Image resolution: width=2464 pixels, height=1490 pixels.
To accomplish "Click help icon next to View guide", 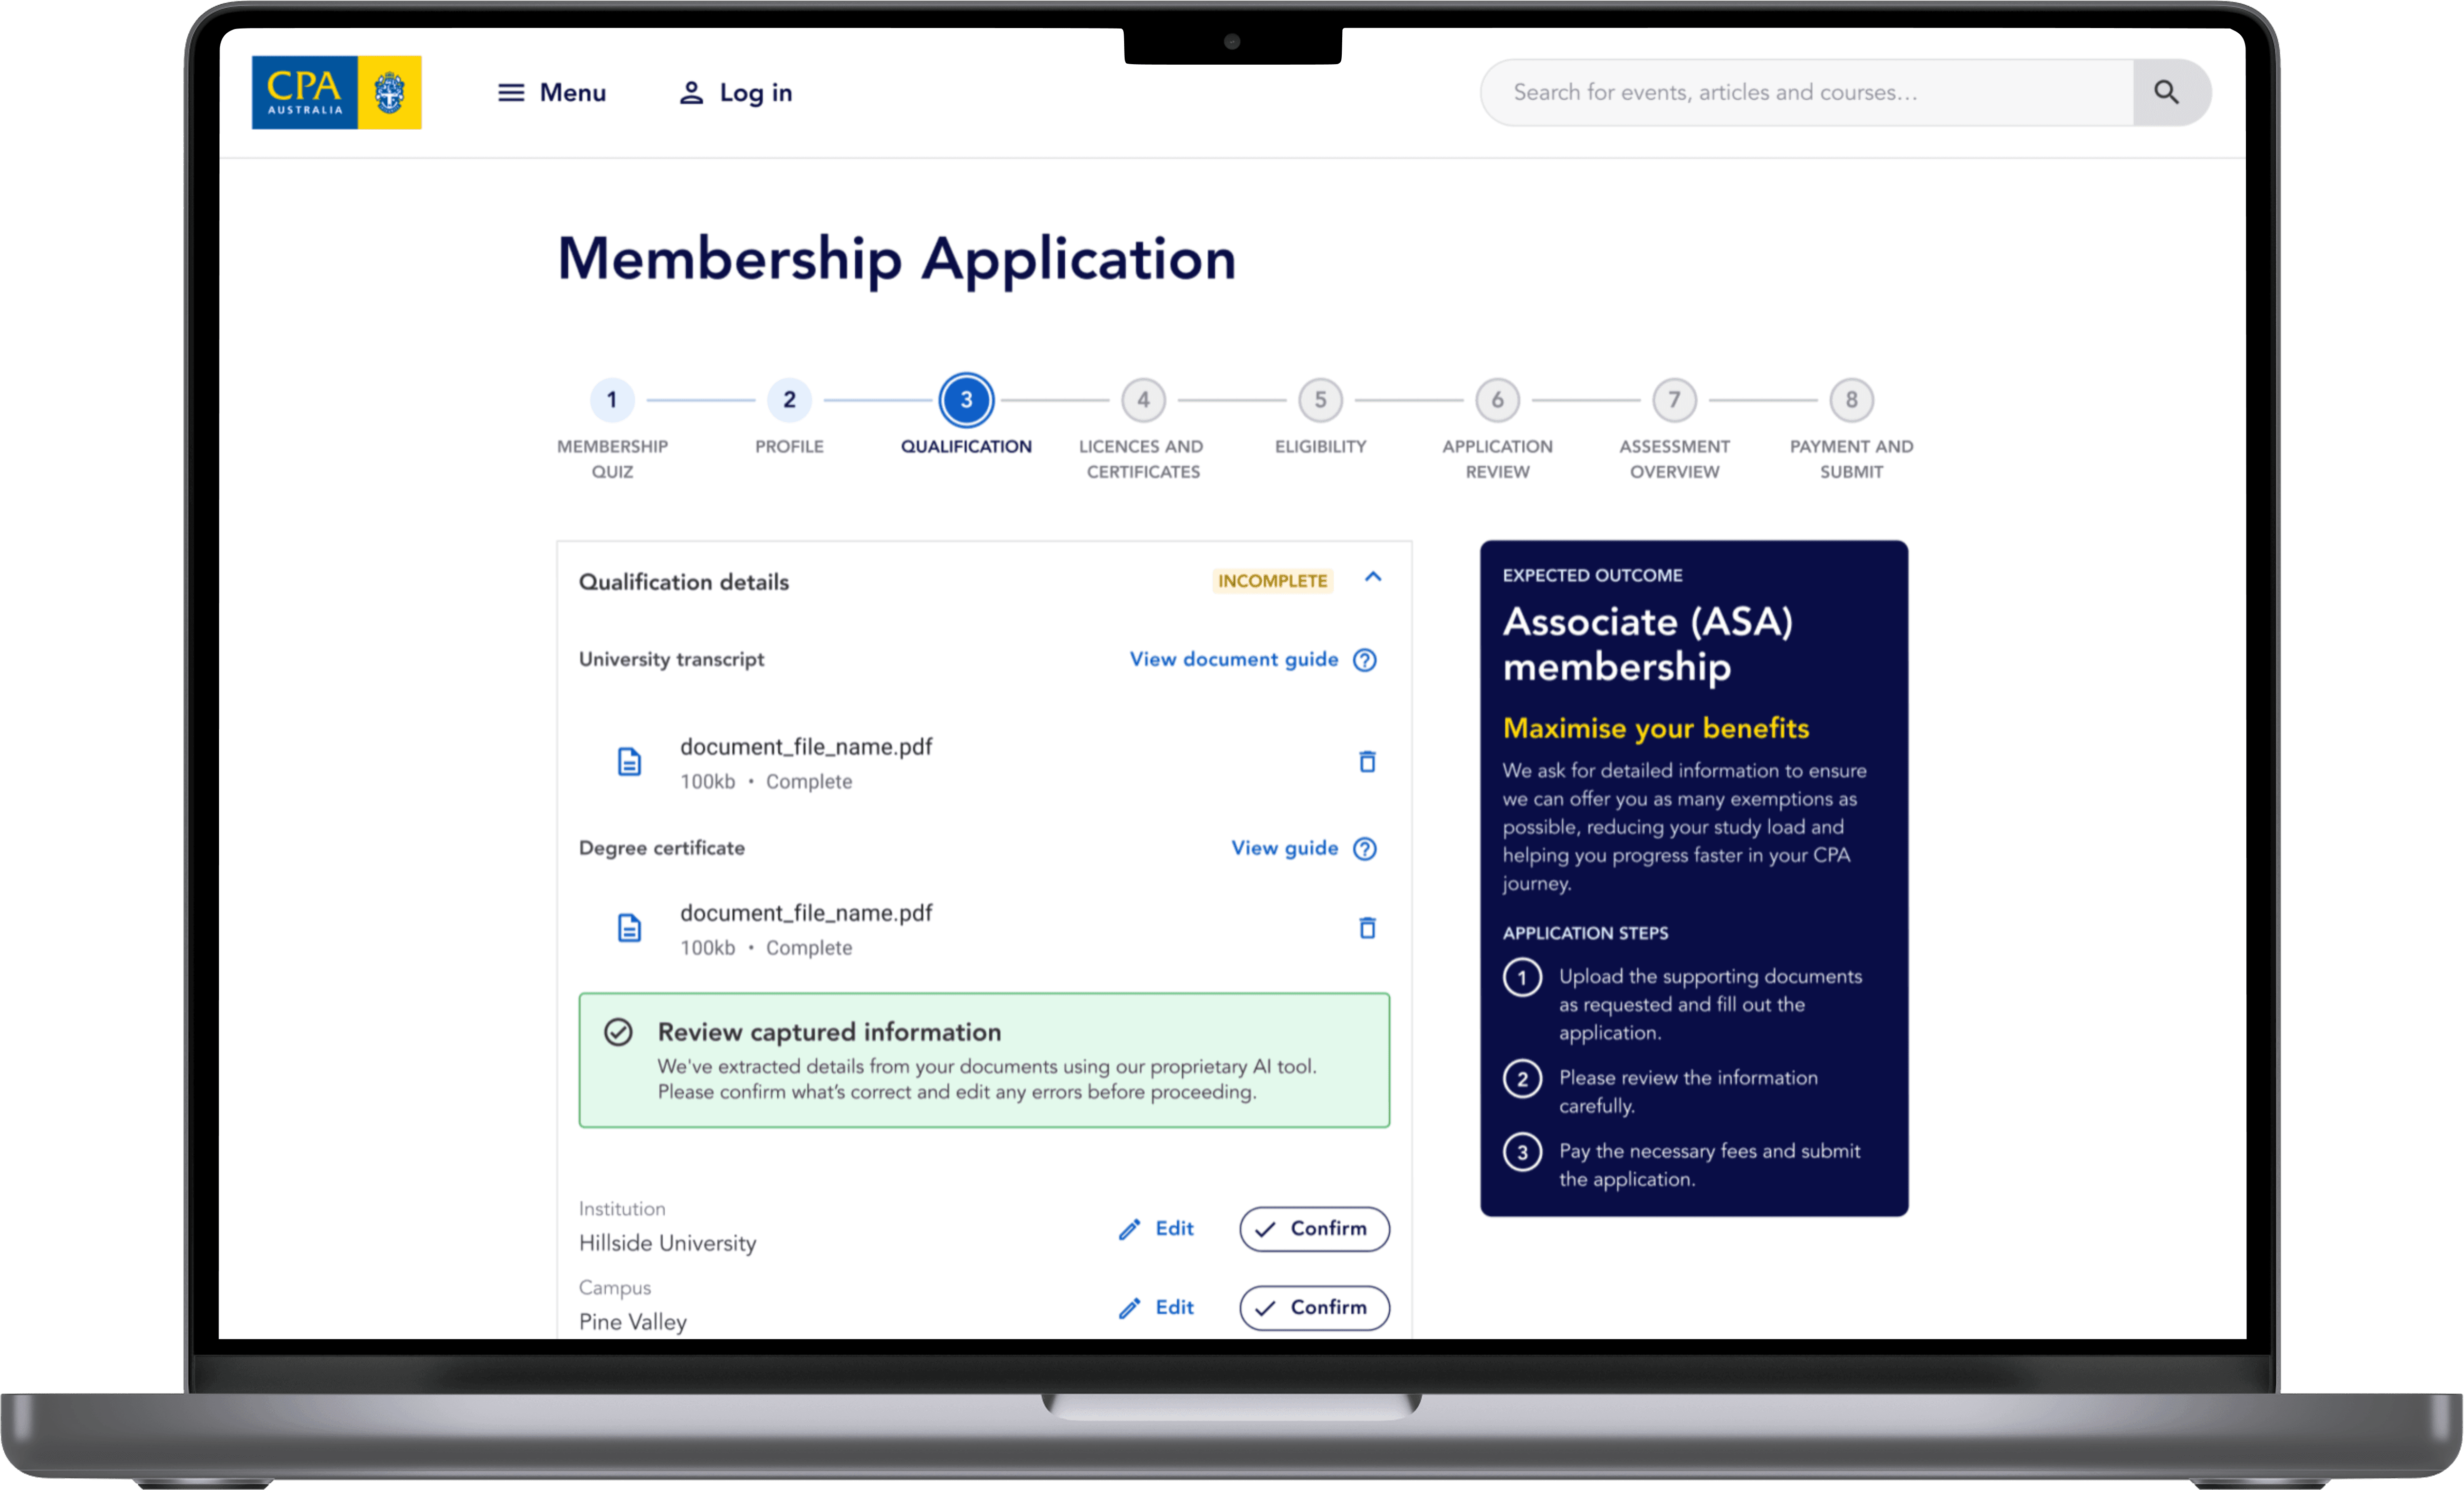I will pyautogui.click(x=1365, y=849).
